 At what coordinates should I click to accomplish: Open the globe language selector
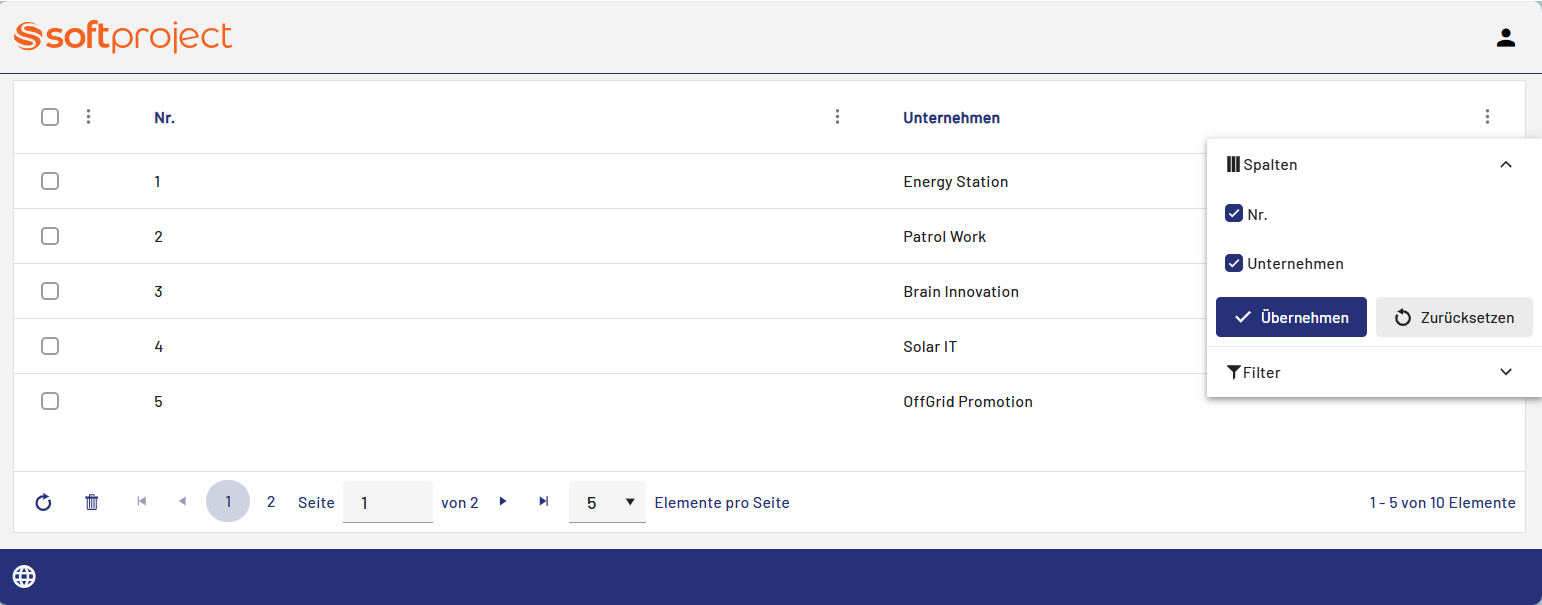point(24,576)
